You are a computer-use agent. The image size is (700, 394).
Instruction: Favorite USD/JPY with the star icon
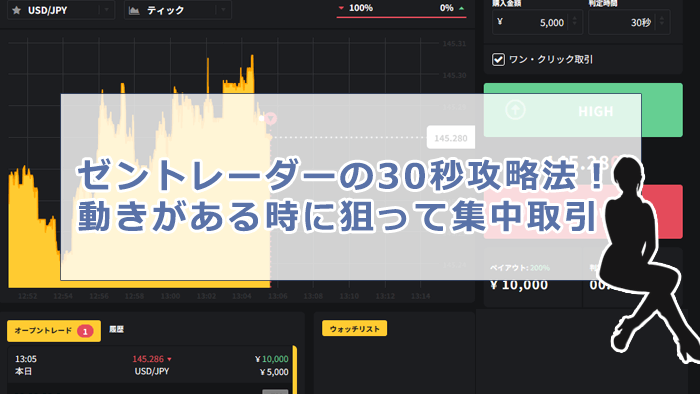coord(17,10)
